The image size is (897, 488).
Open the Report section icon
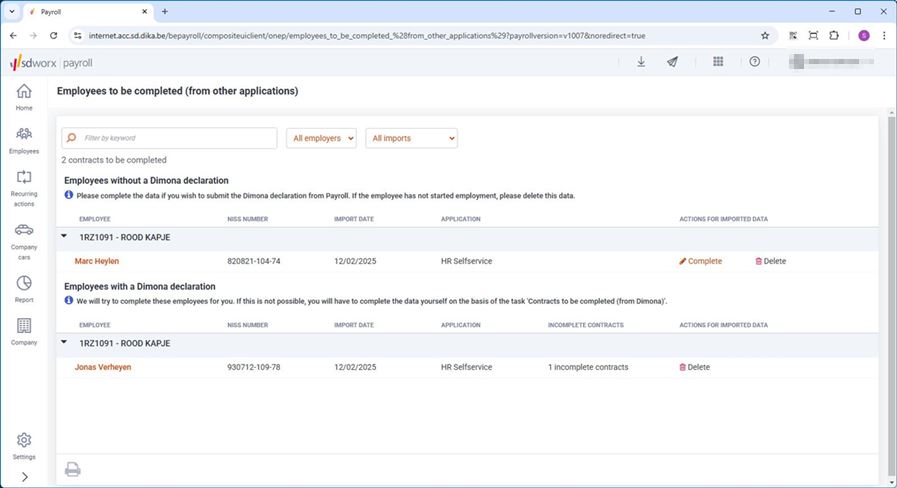coord(24,284)
